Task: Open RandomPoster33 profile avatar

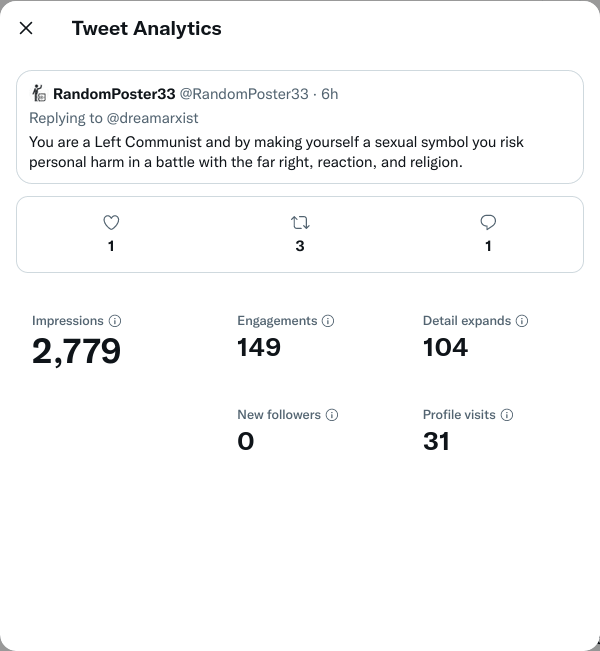Action: click(39, 94)
